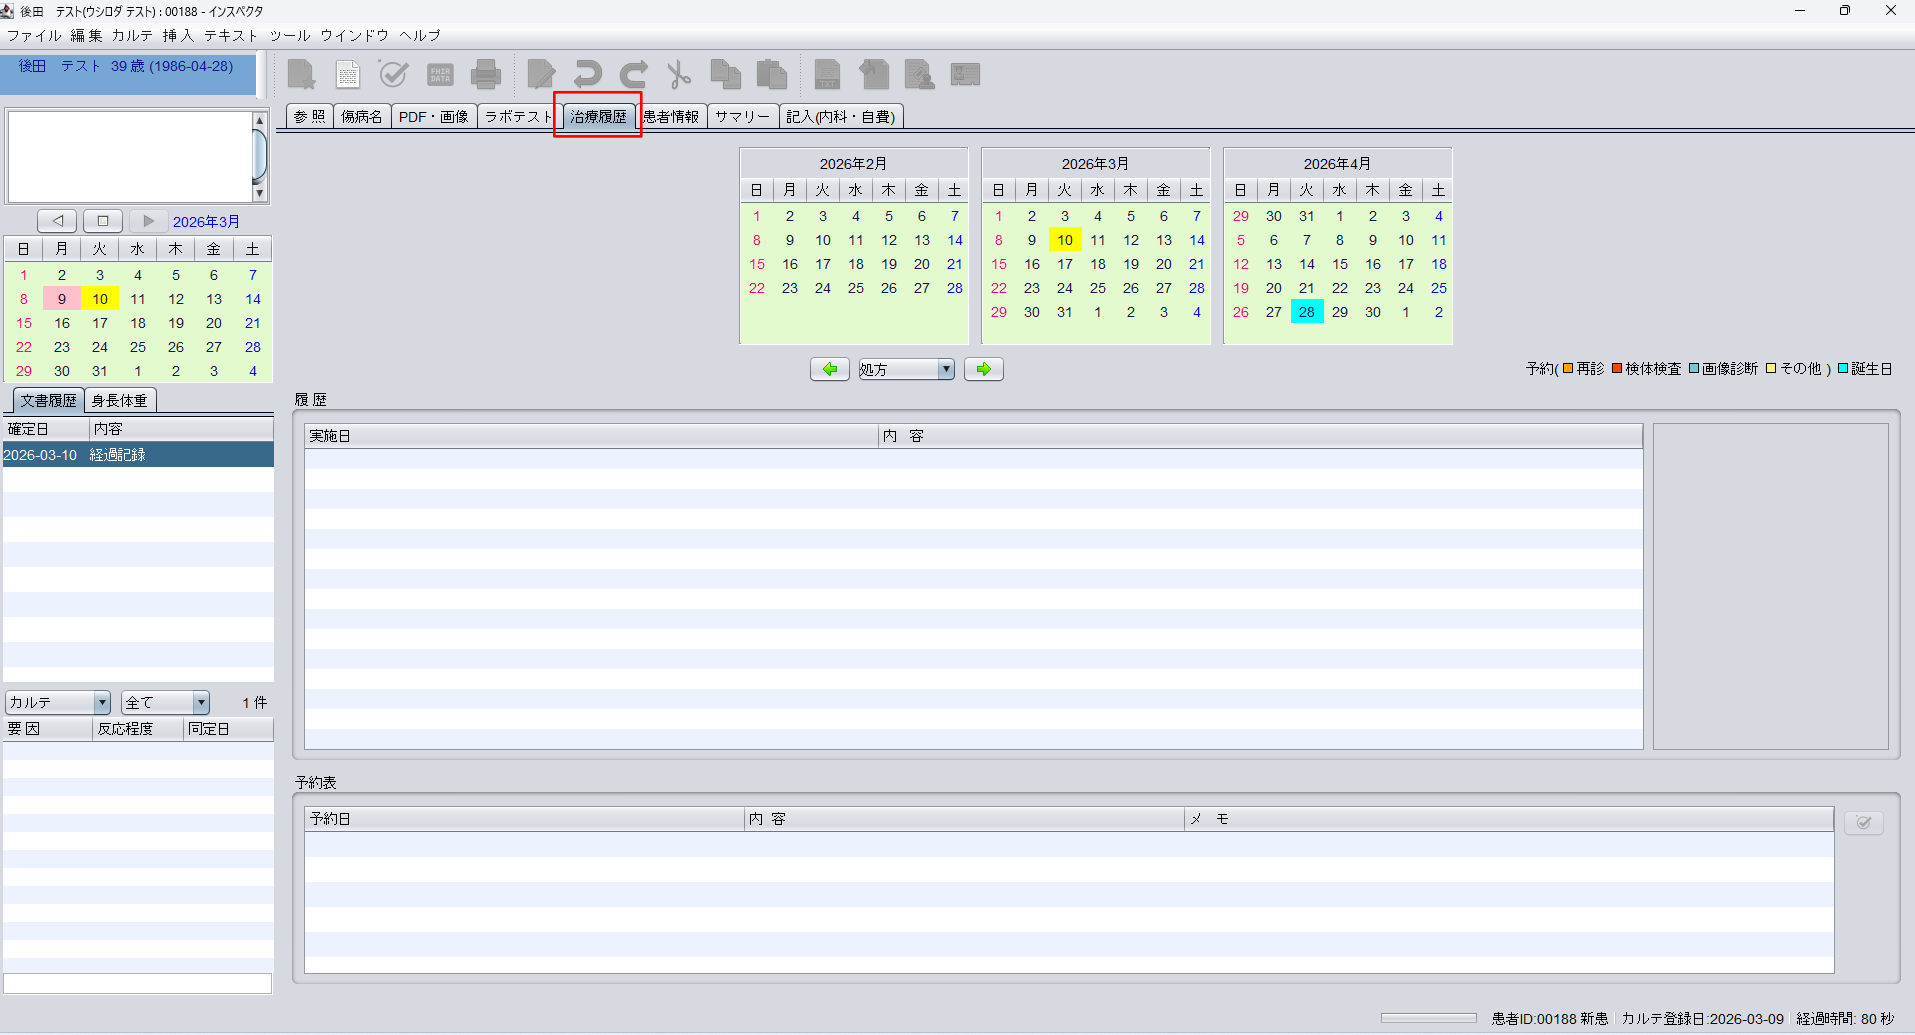Click the print (printer) toolbar icon
1915x1035 pixels.
point(486,75)
